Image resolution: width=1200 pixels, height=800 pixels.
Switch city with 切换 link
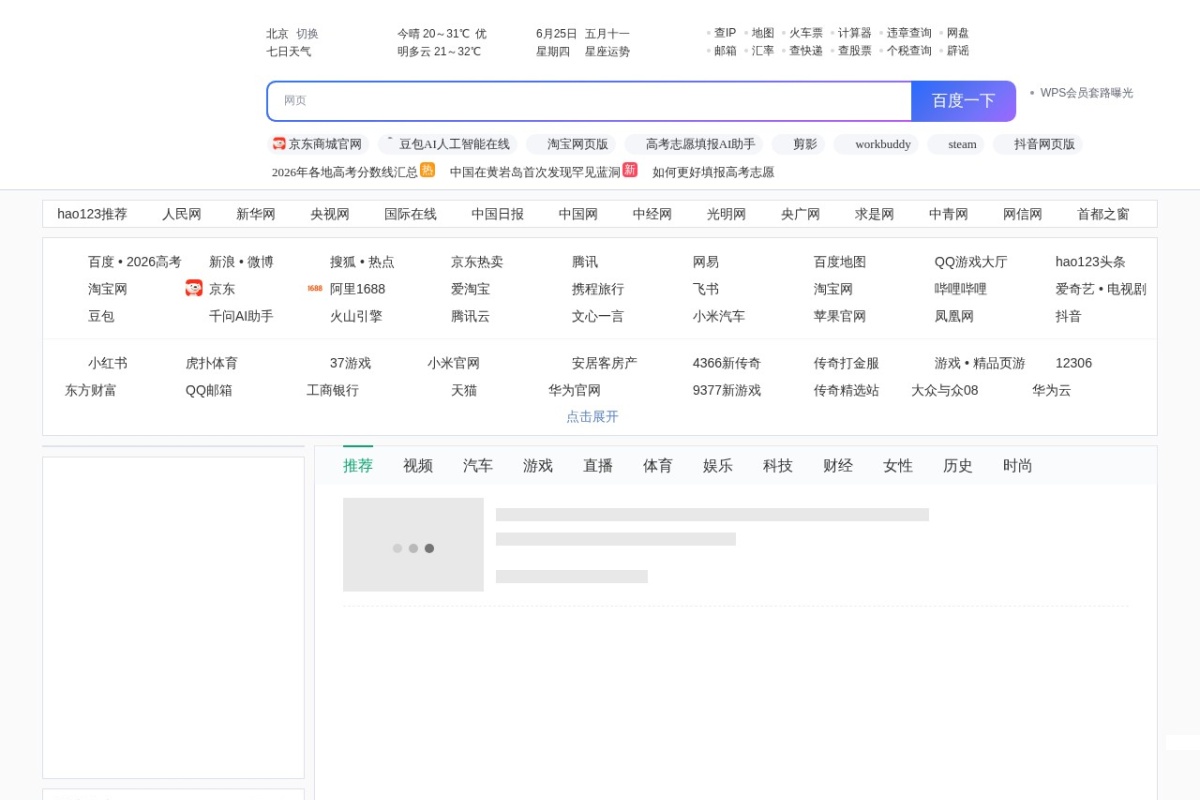pos(307,33)
